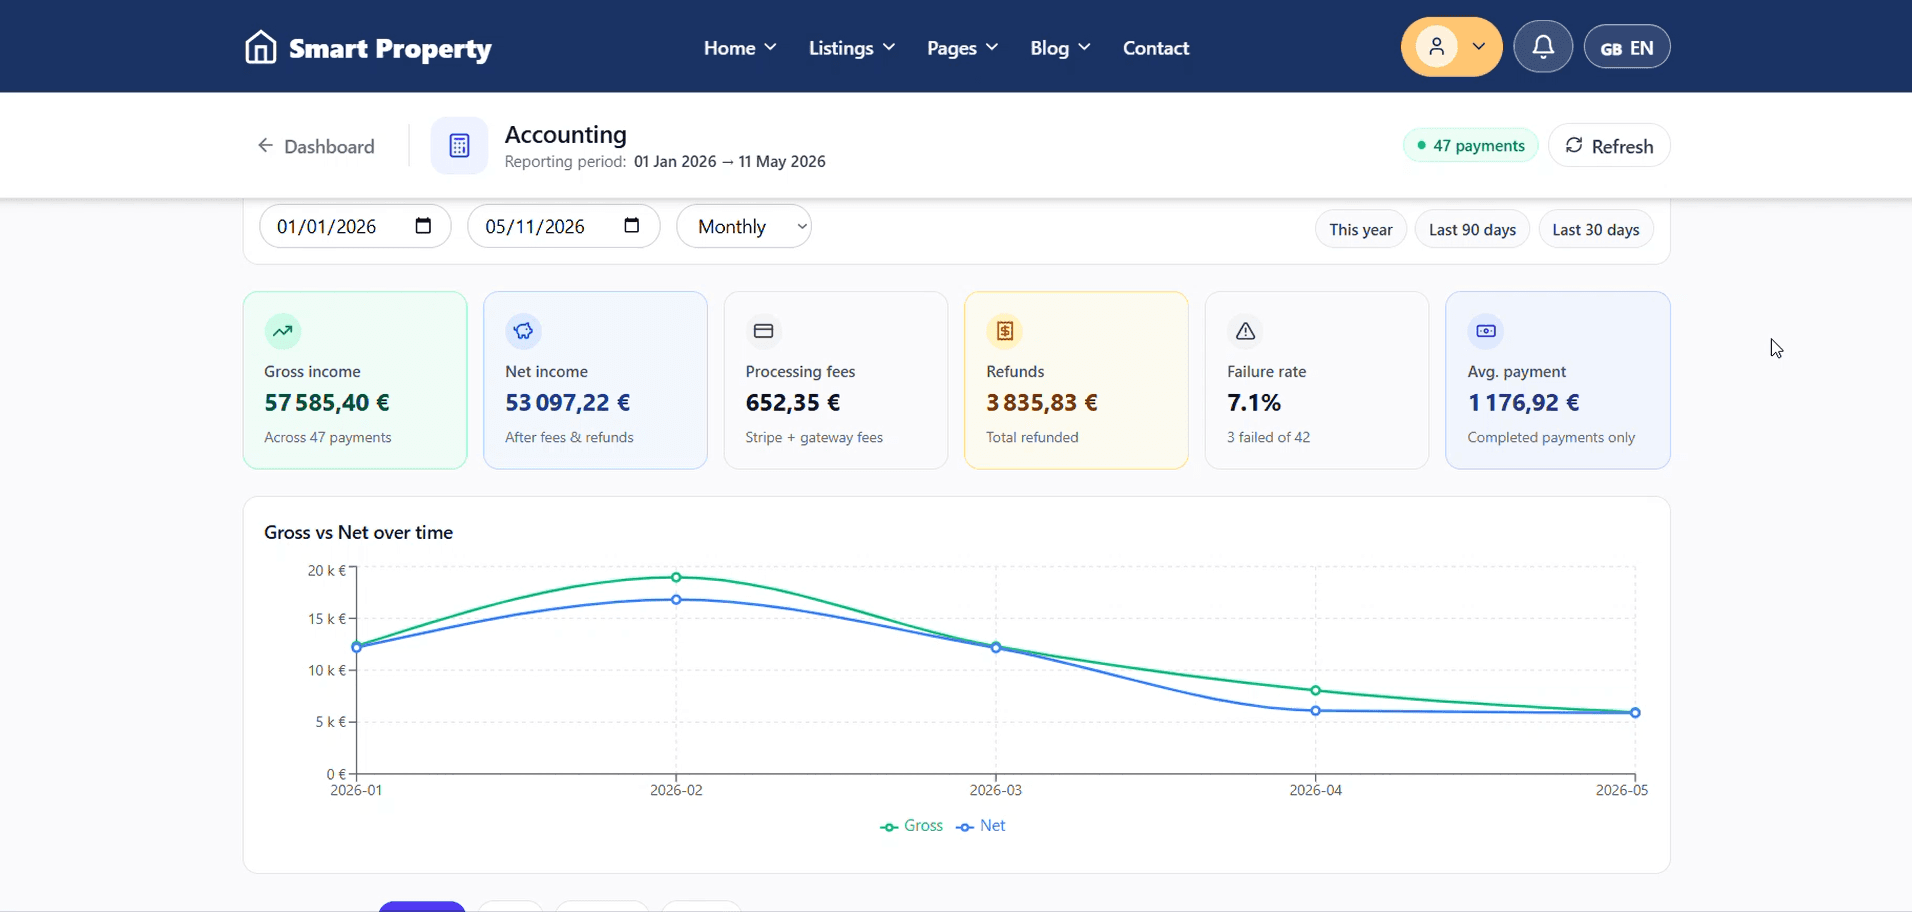Click the Gross data point at 2026-02

pyautogui.click(x=676, y=577)
